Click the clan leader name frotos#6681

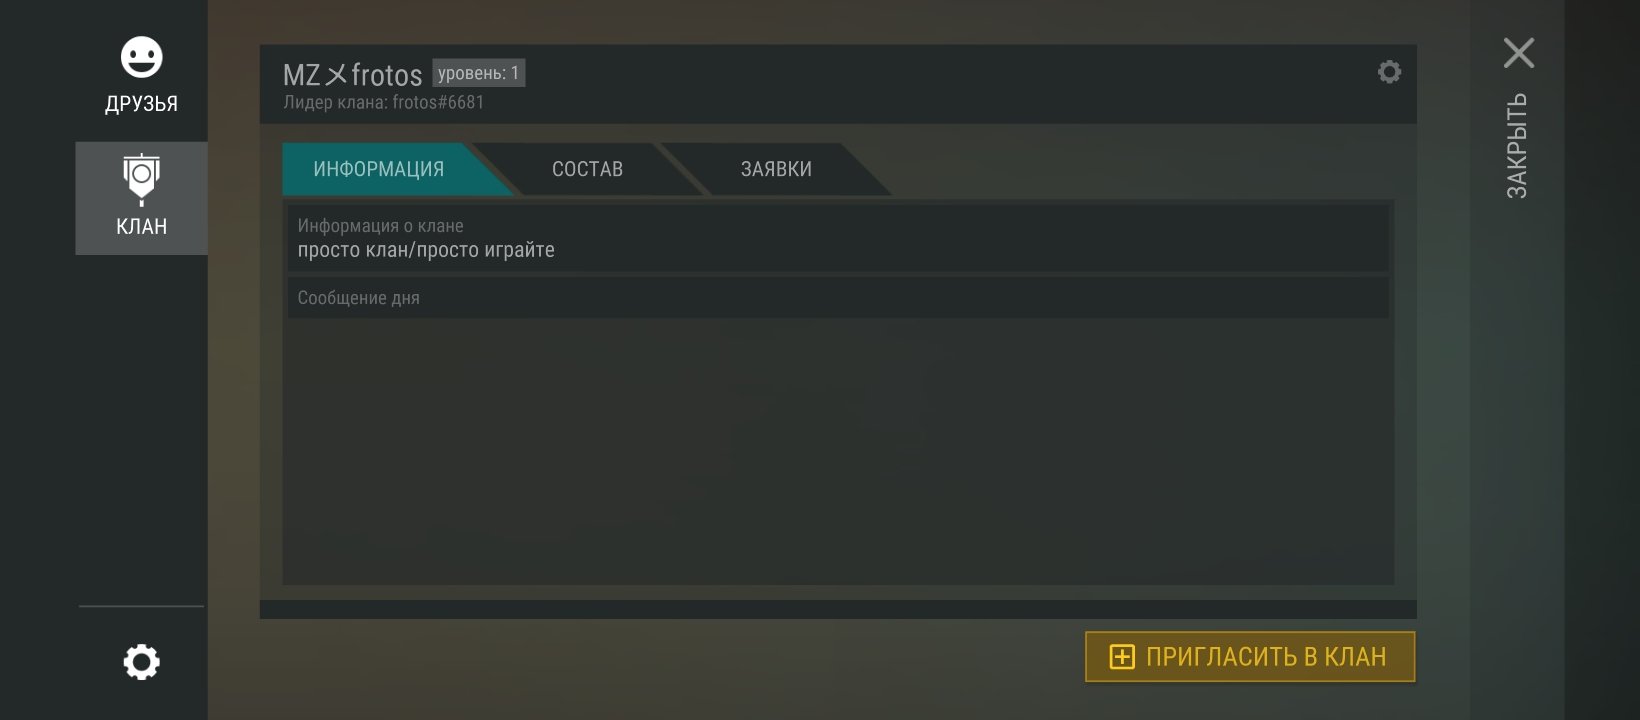tap(438, 102)
